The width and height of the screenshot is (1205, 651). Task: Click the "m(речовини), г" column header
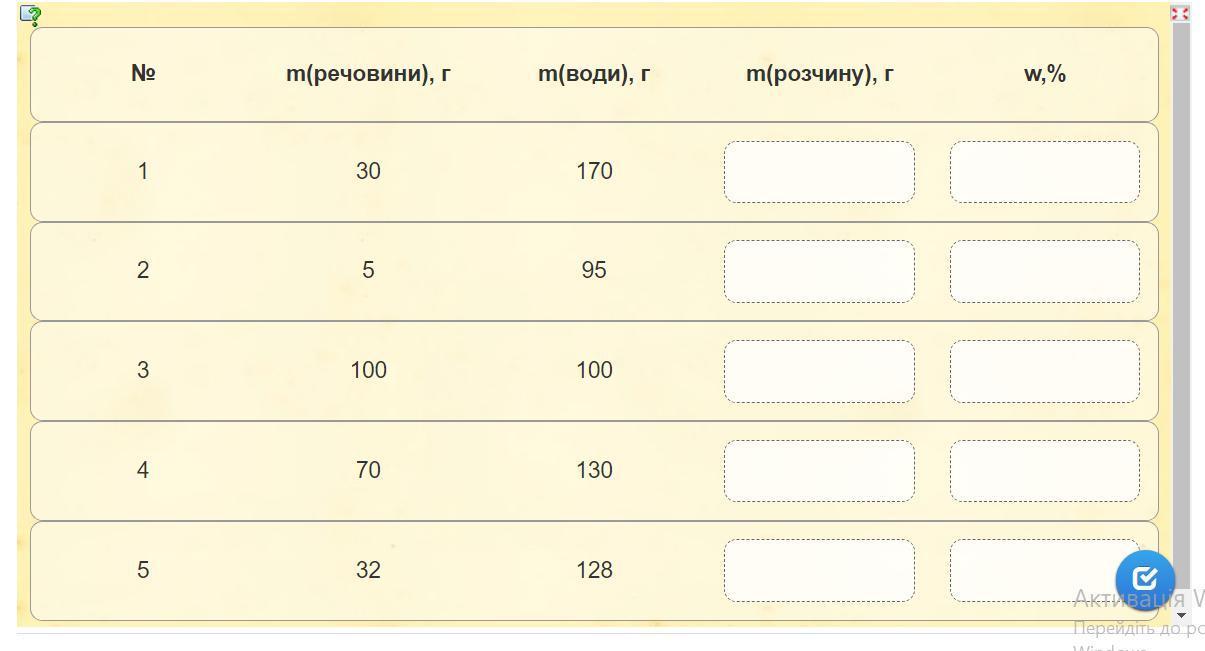368,74
